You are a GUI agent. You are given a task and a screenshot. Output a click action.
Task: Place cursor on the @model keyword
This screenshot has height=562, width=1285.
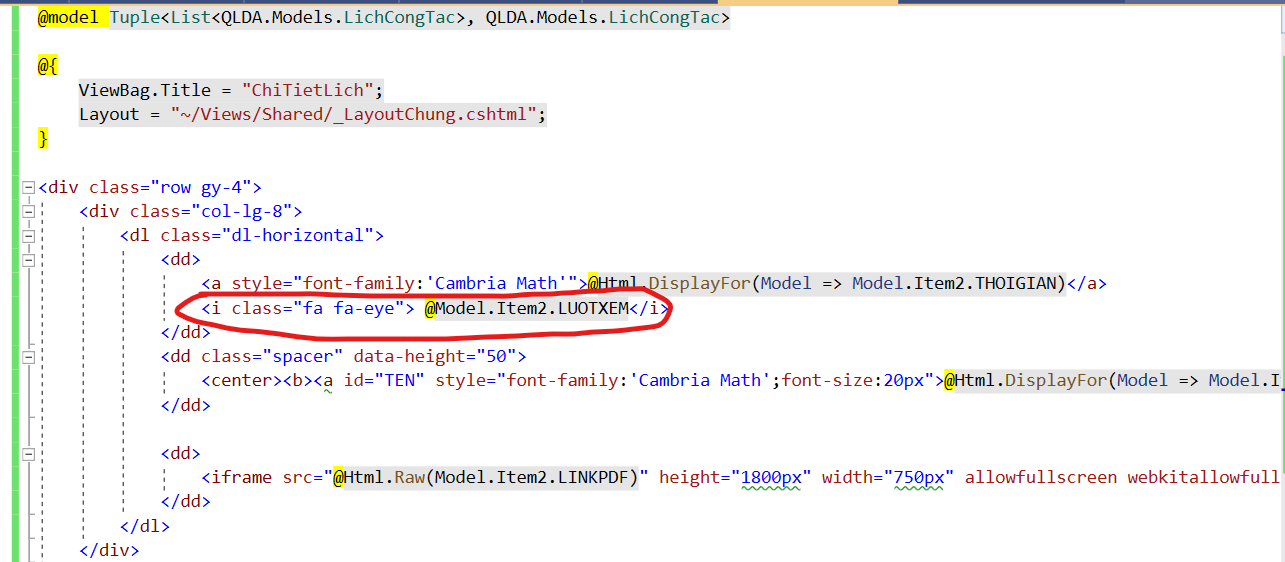coord(69,18)
